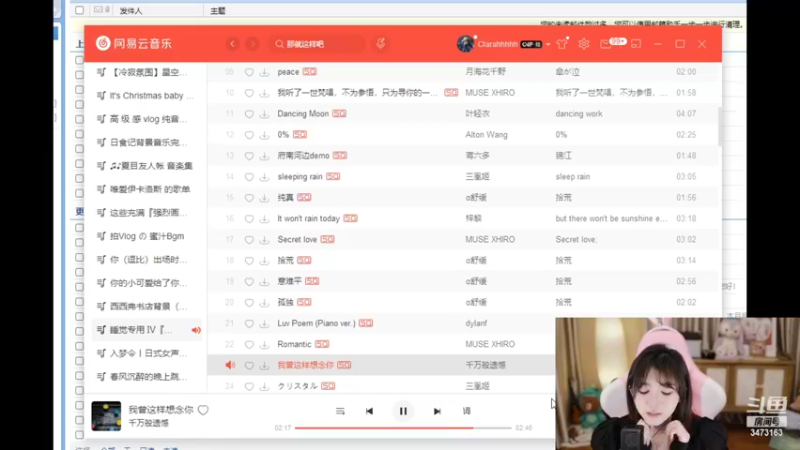The height and width of the screenshot is (450, 800).
Task: Download Luv Poem (Piano ver.)
Action: click(264, 323)
